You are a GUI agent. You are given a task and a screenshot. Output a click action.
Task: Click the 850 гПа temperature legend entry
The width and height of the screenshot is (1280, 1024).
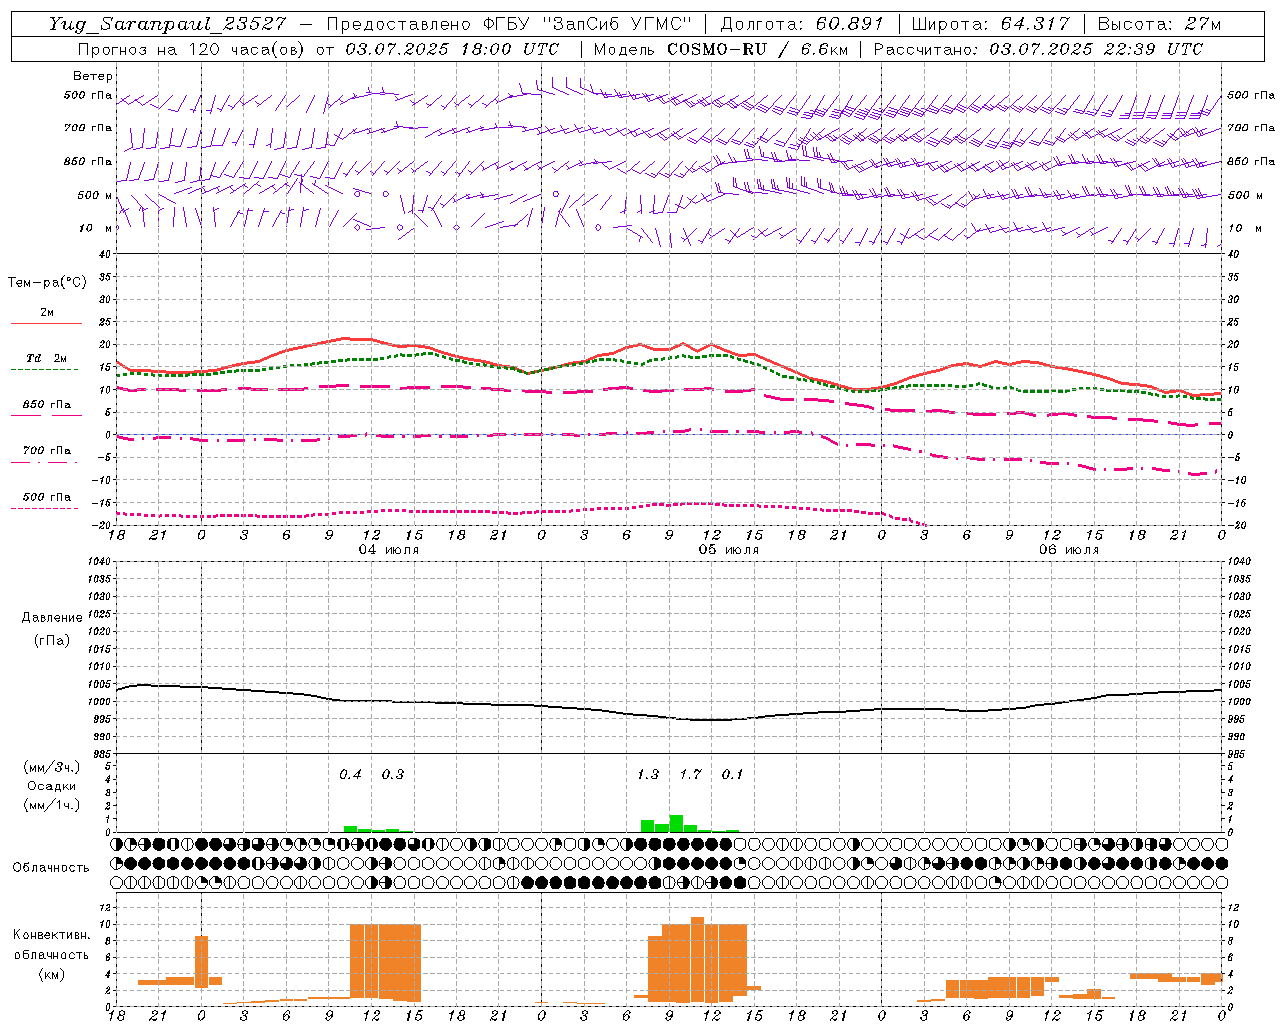coord(47,405)
